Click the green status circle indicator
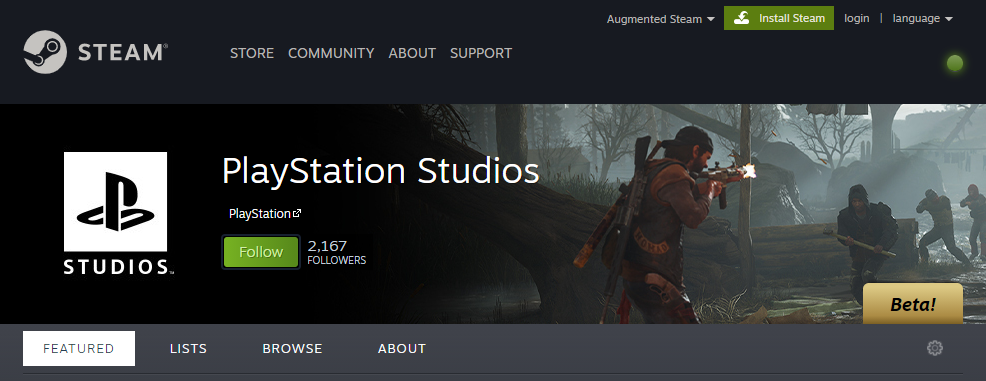This screenshot has width=986, height=381. [955, 63]
